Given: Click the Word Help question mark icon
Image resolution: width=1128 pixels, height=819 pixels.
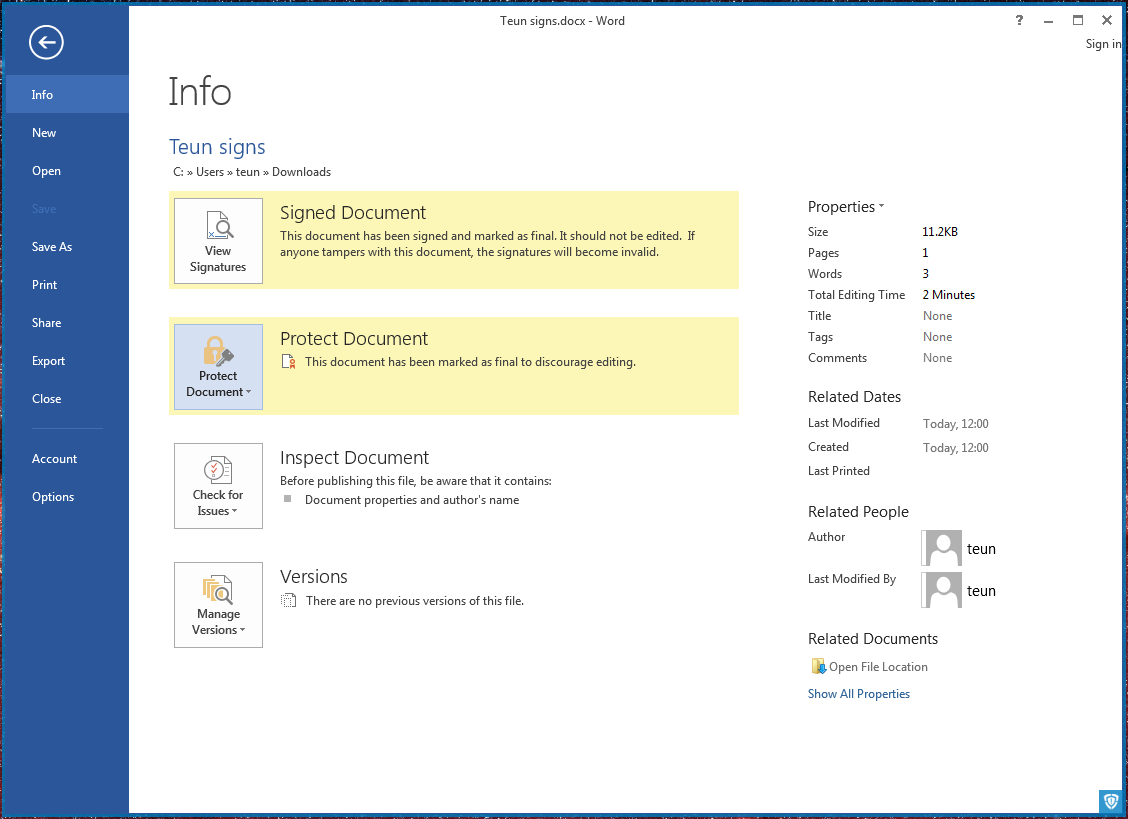Looking at the screenshot, I should pos(1019,20).
